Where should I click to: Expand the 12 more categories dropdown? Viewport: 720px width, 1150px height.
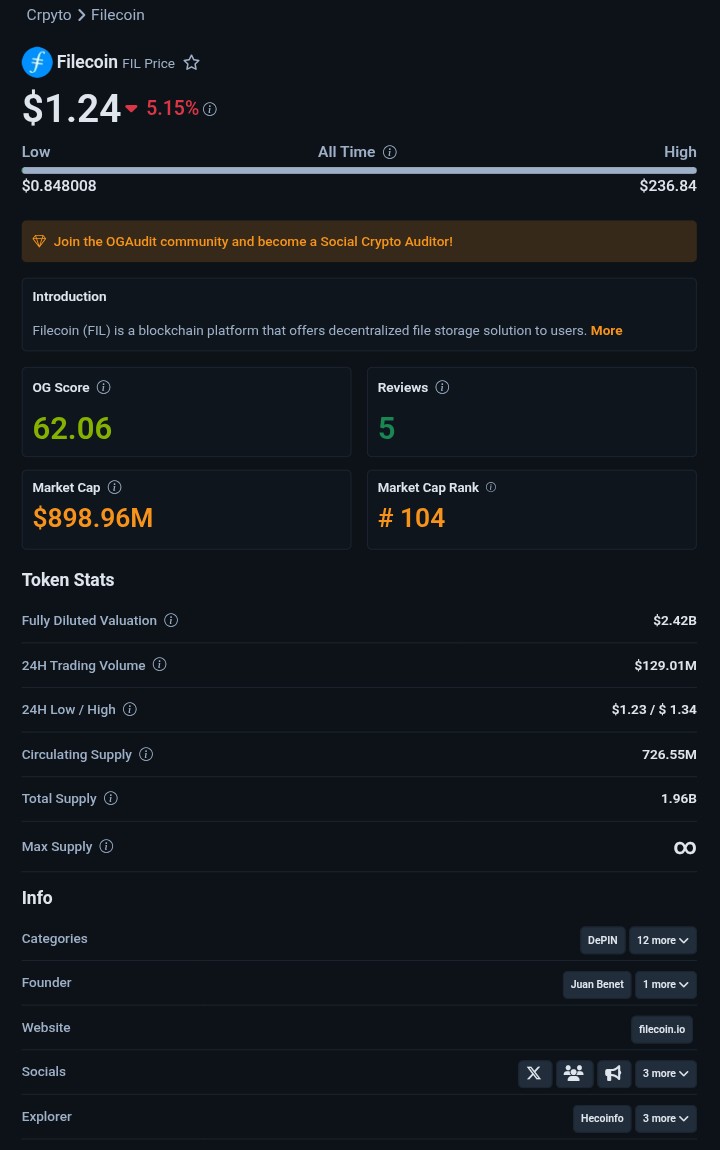663,940
